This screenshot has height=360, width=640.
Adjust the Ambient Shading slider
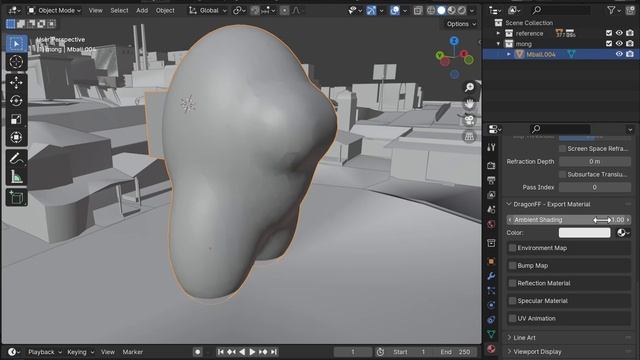569,220
